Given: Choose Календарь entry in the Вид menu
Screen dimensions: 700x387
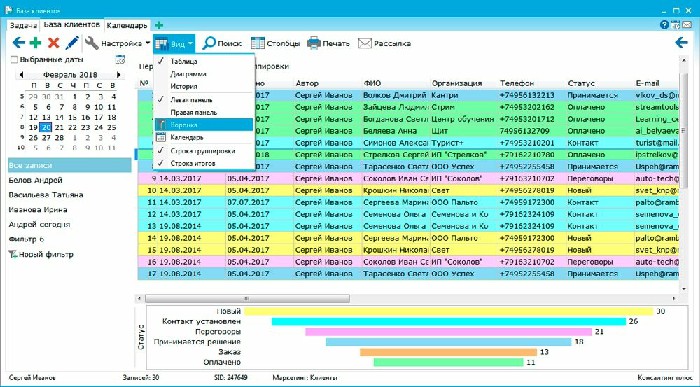Looking at the screenshot, I should click(204, 137).
